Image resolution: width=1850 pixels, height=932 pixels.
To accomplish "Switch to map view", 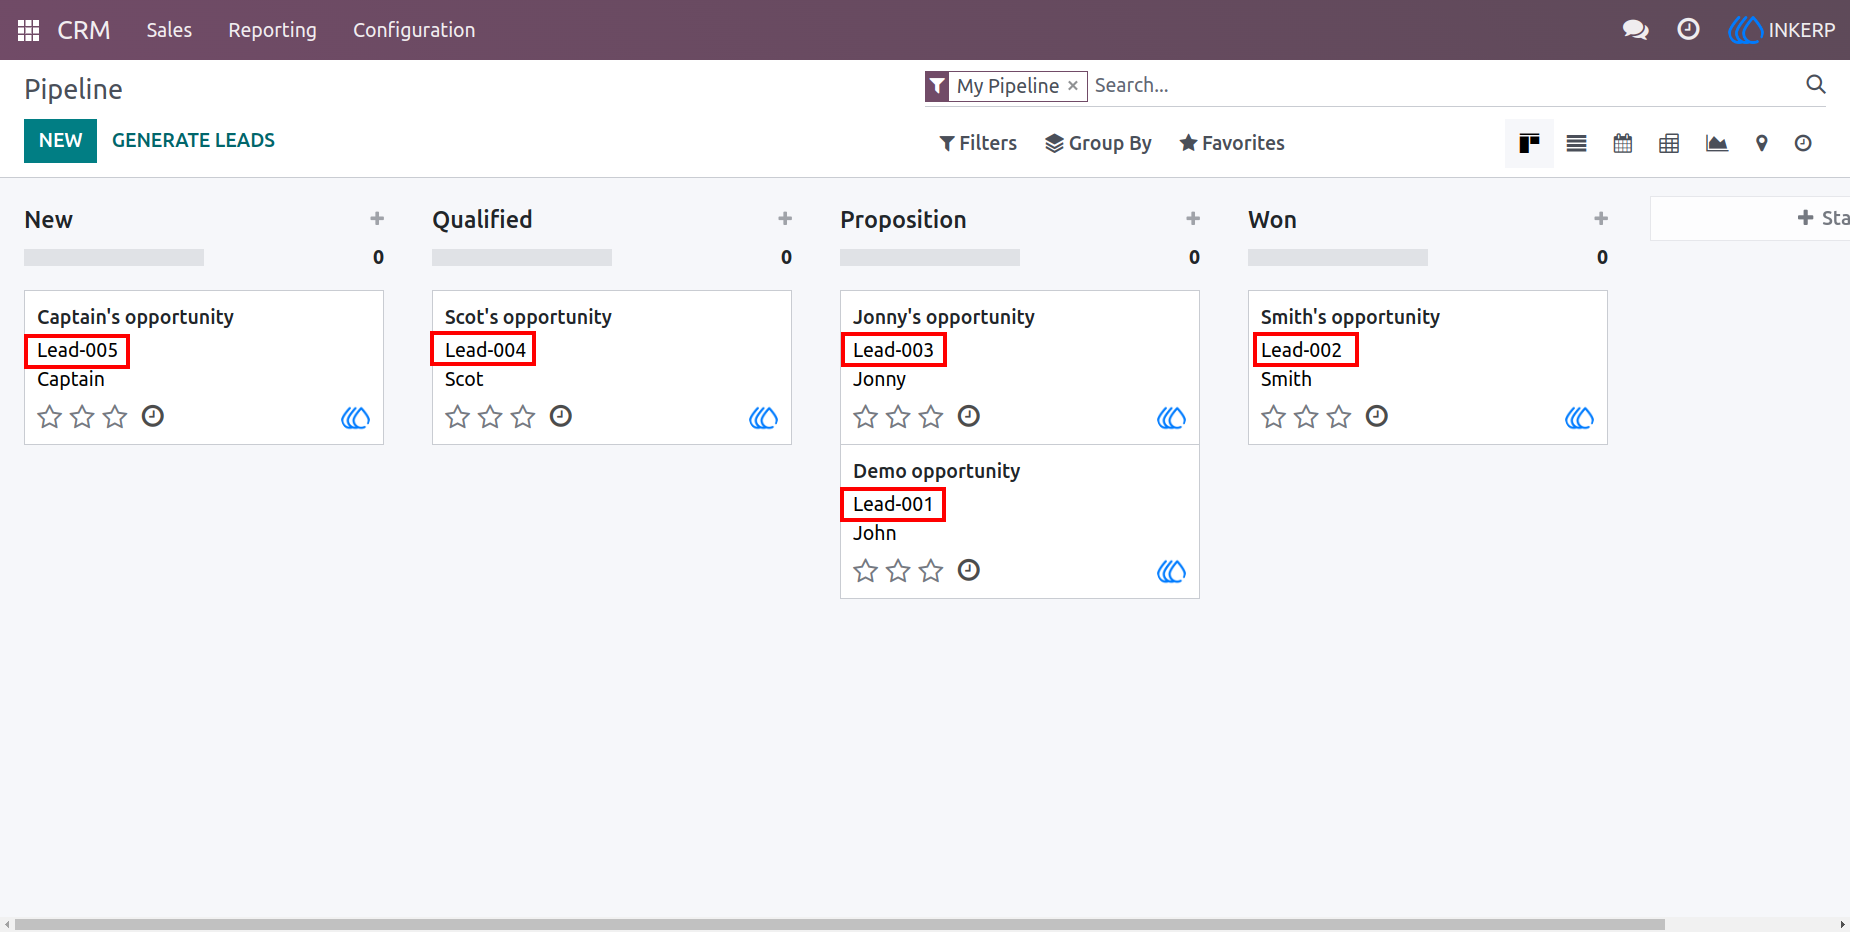I will 1761,143.
